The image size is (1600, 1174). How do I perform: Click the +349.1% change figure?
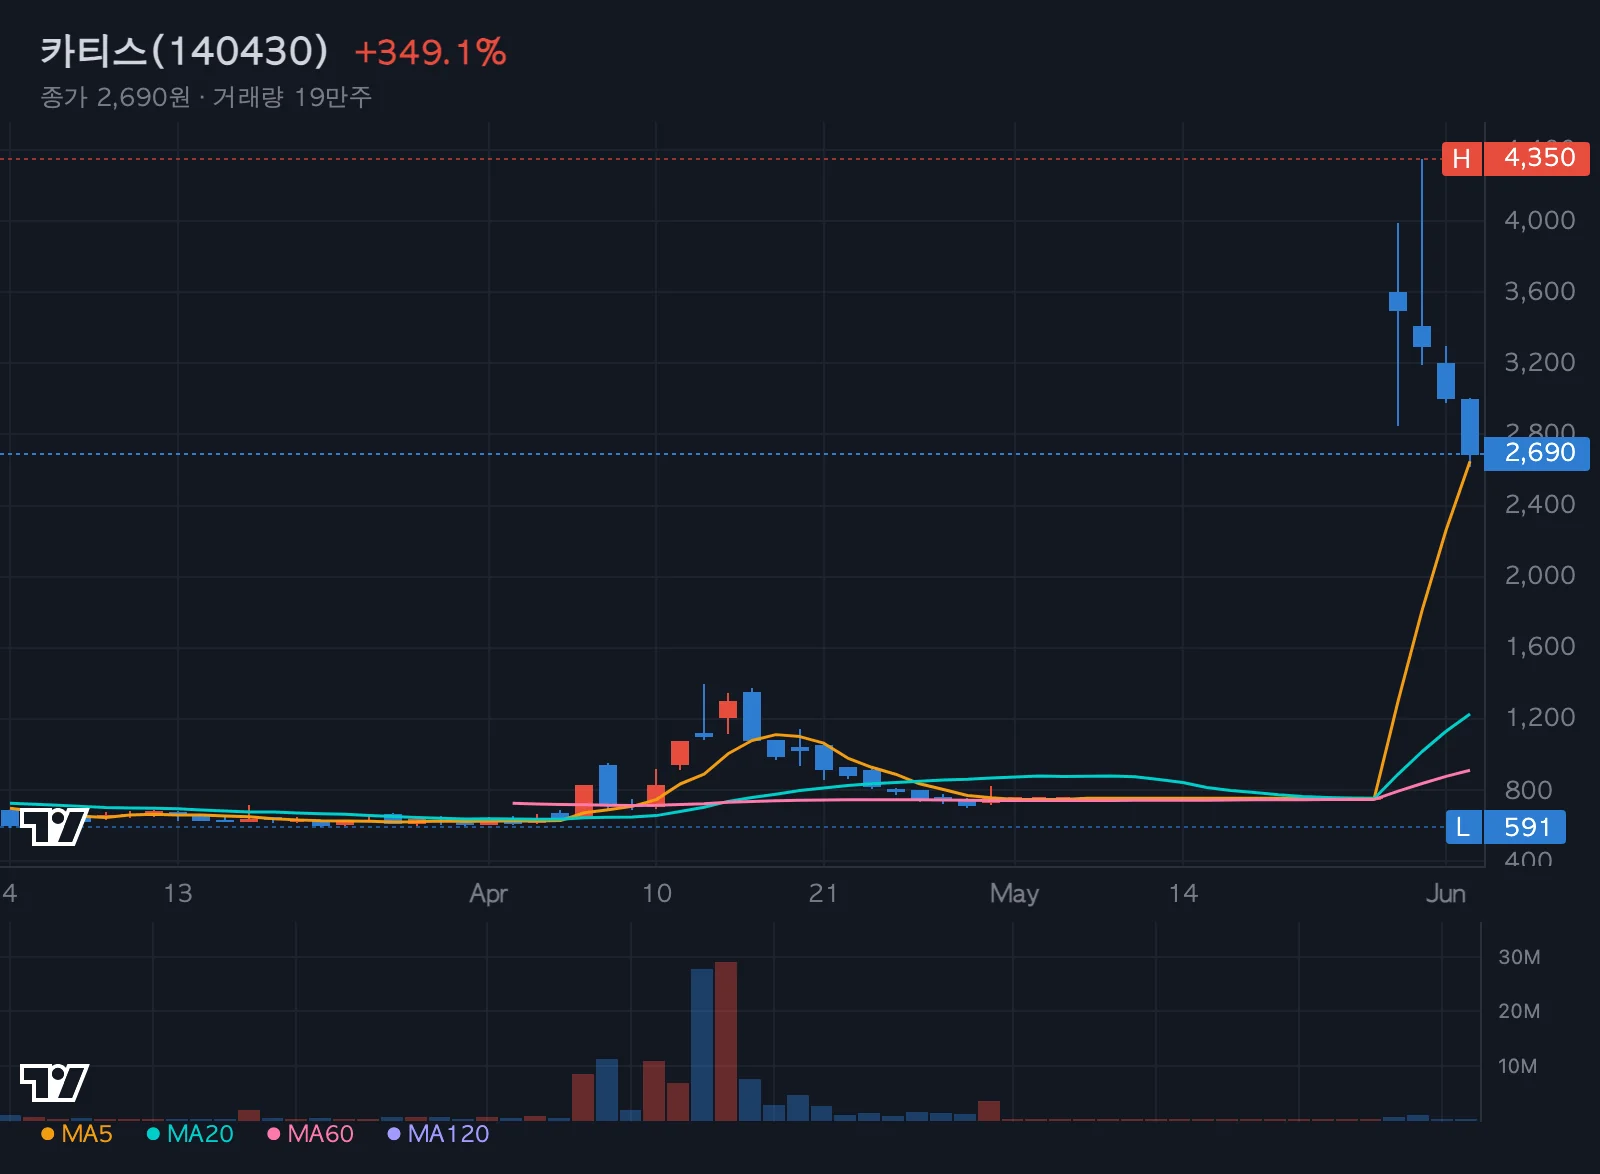tap(431, 52)
